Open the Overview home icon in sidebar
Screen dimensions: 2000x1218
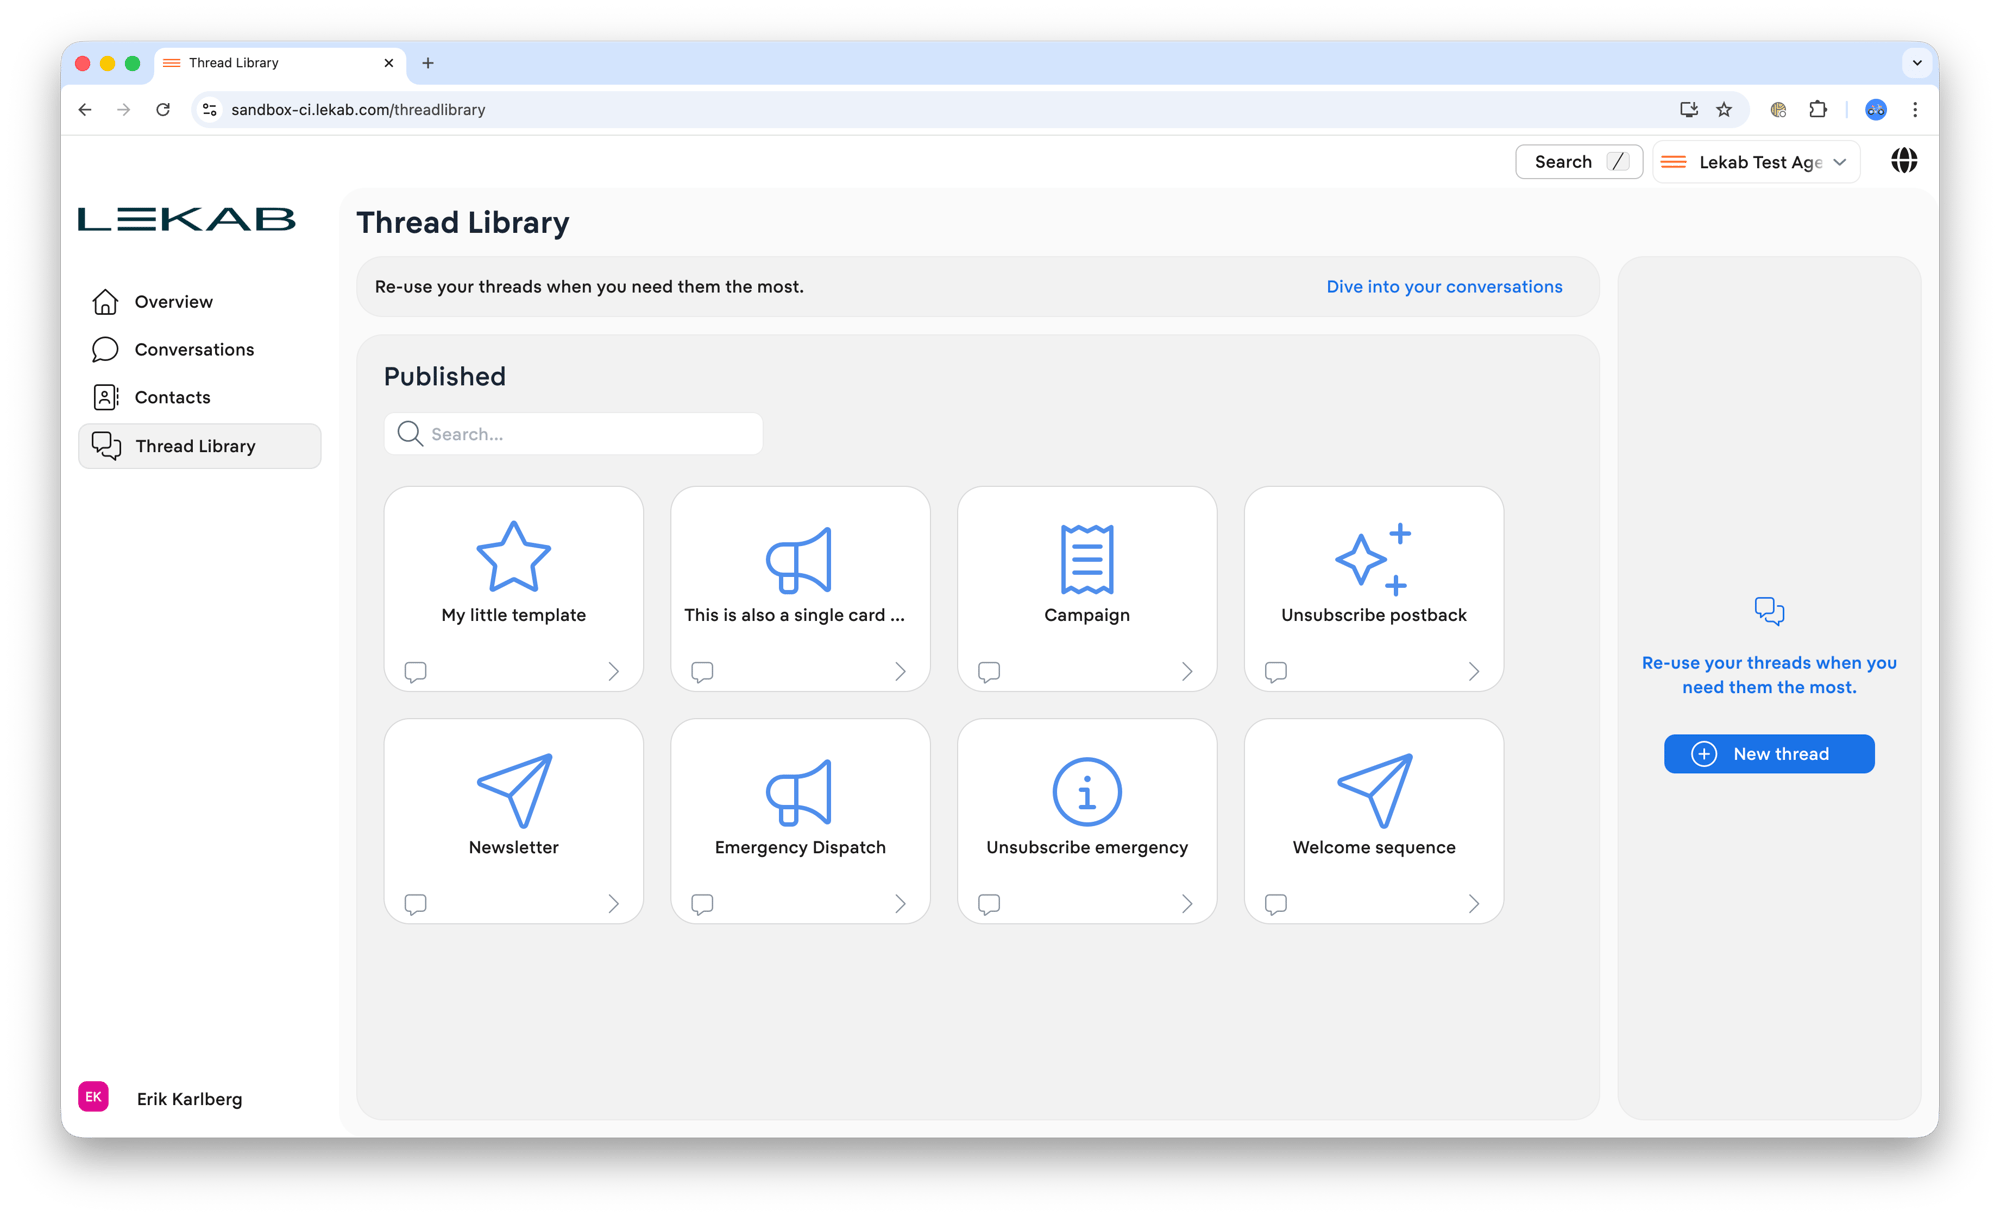point(105,301)
